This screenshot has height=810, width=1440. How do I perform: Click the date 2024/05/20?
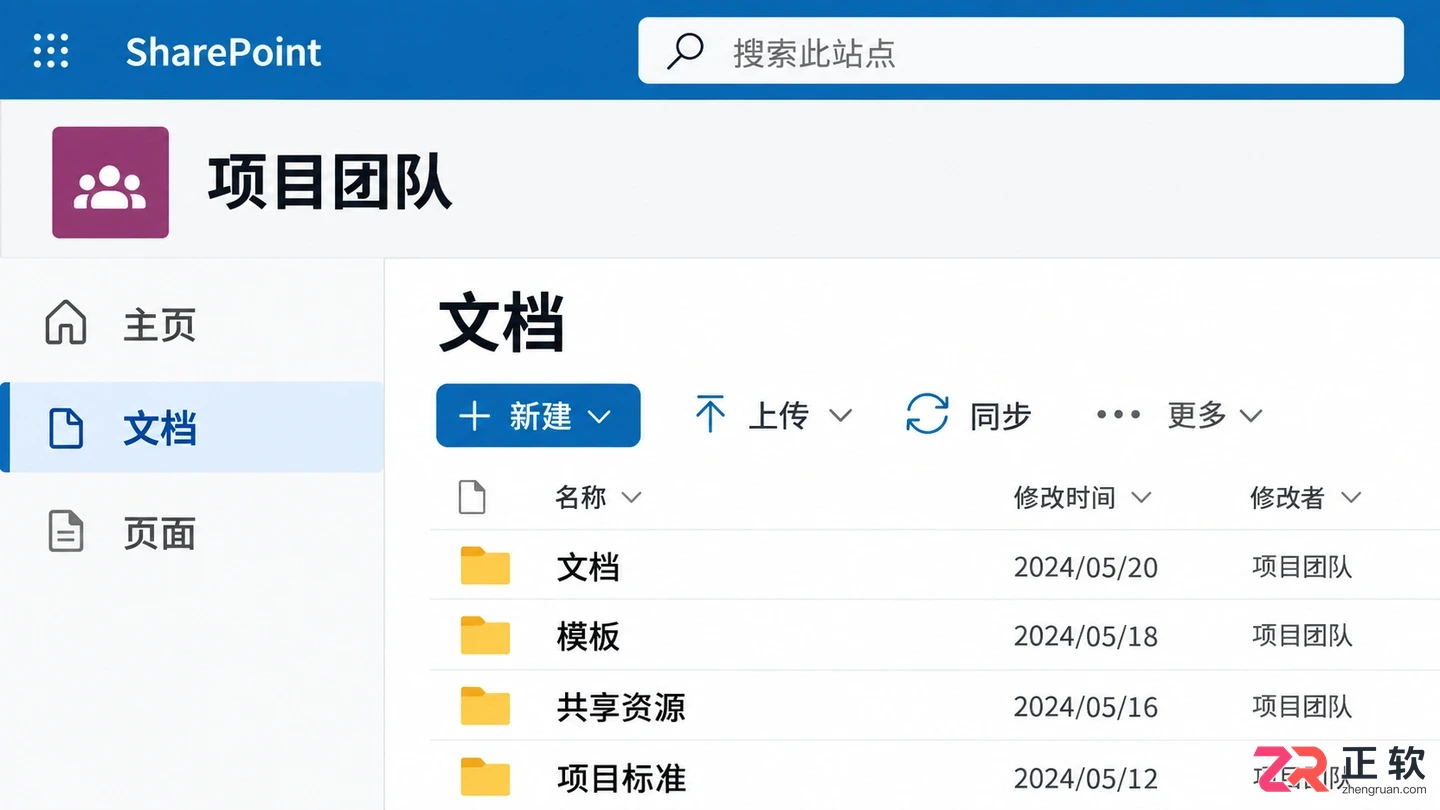click(1086, 567)
